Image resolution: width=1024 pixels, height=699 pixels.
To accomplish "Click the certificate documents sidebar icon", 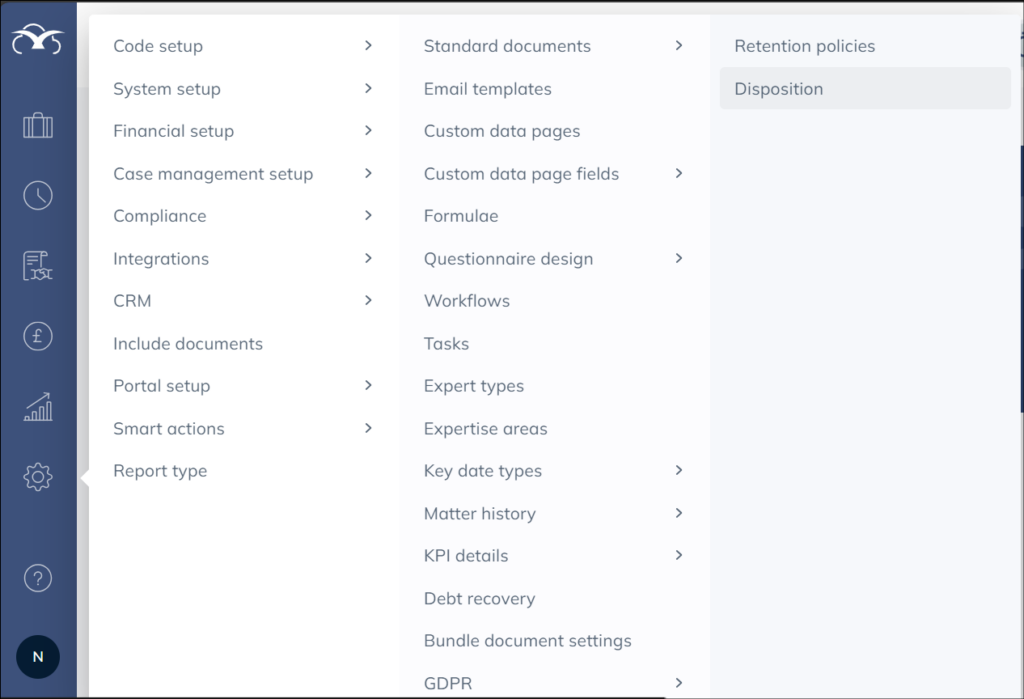I will point(38,266).
